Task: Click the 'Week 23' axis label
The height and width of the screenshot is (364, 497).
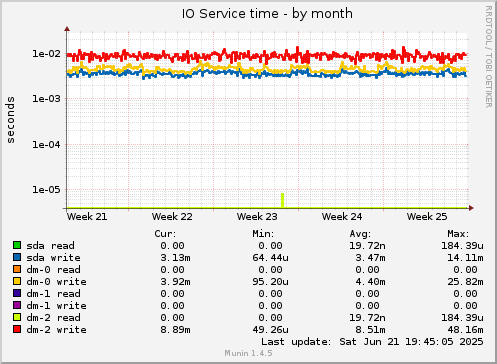Action: pyautogui.click(x=257, y=217)
